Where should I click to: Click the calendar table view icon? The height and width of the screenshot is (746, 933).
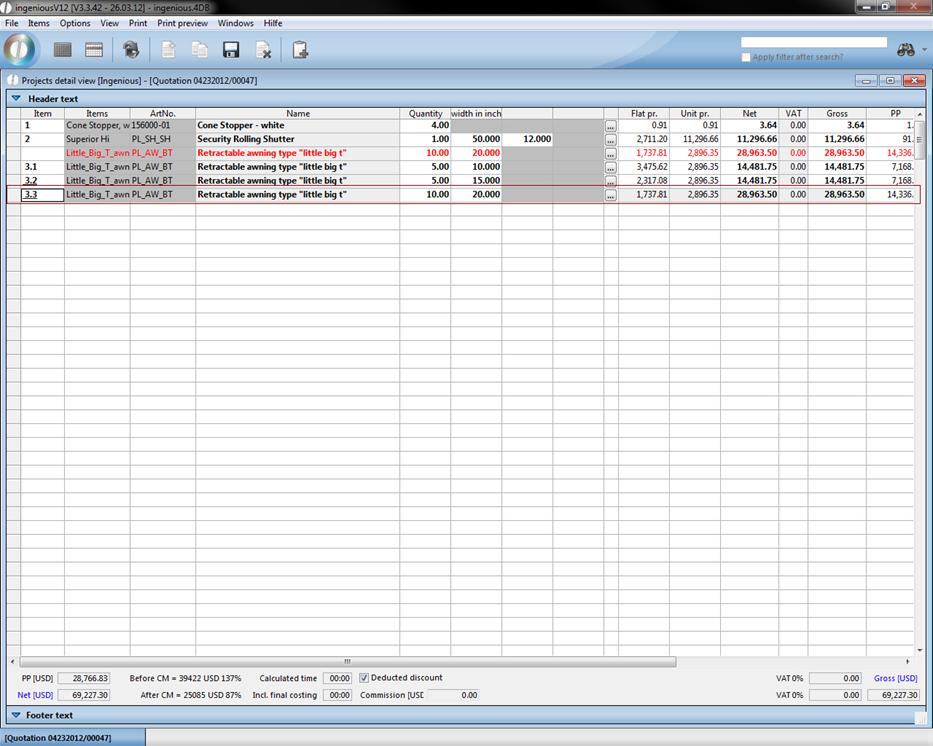tap(94, 50)
